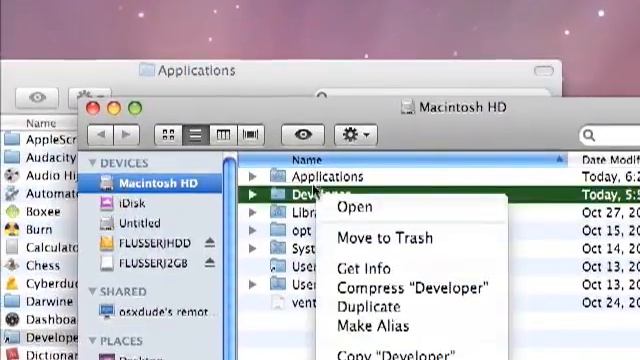Select Darwine in Applications window

(49, 301)
